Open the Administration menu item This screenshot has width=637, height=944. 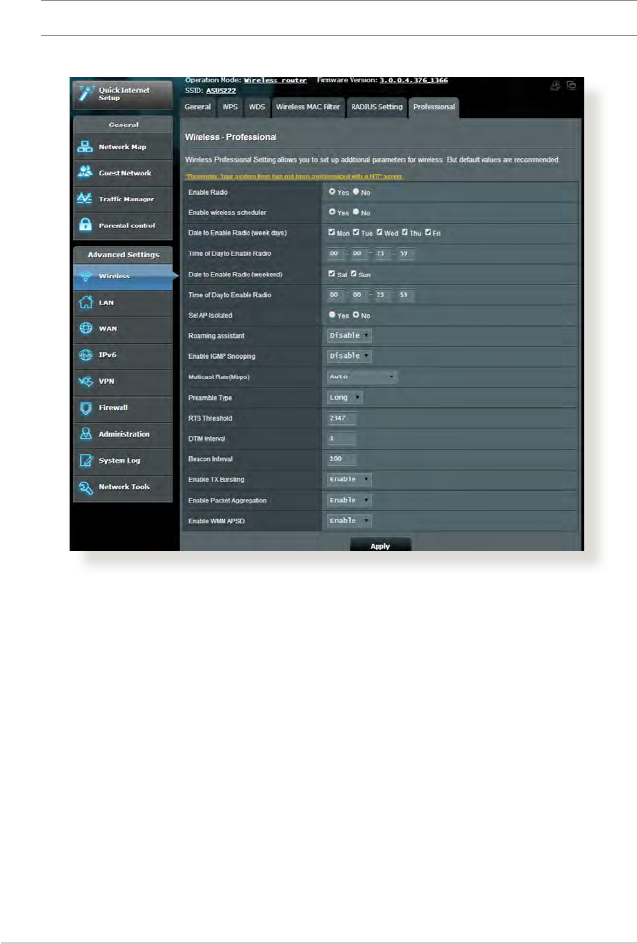coord(123,434)
